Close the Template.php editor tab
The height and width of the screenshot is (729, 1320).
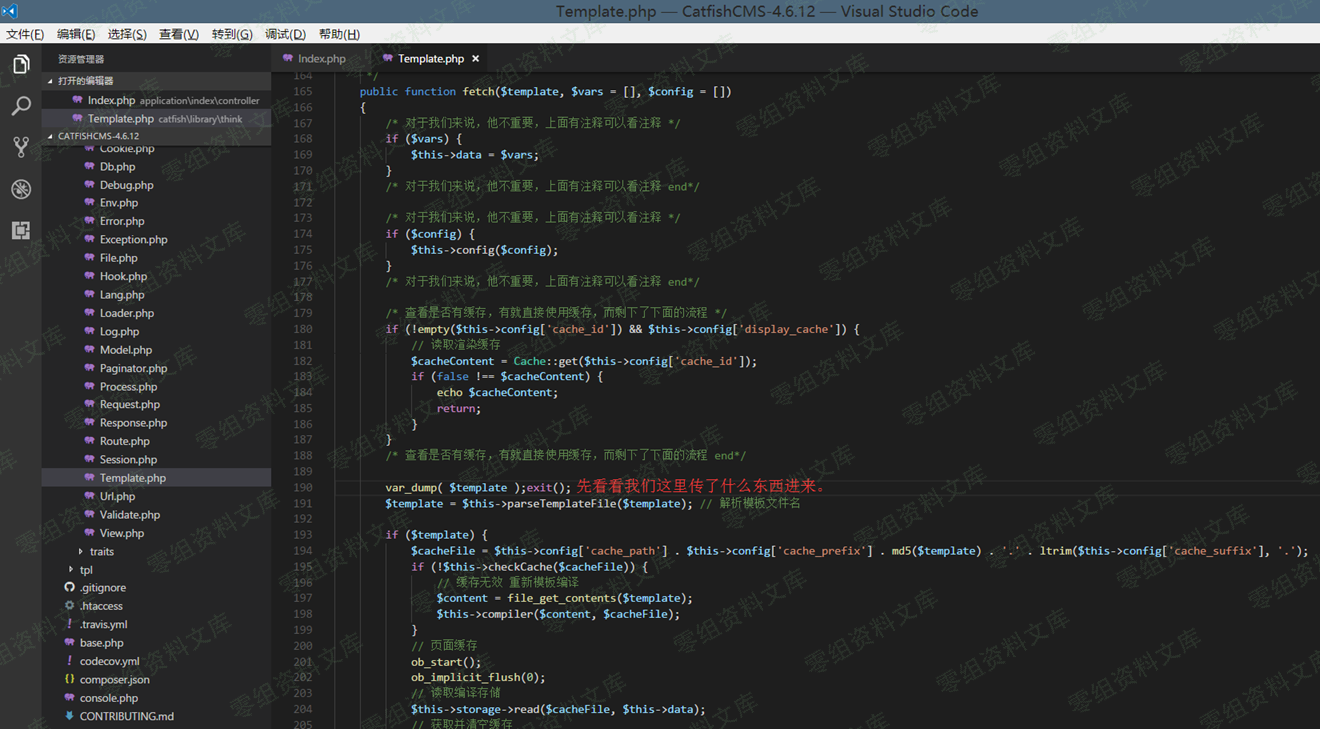[x=476, y=59]
